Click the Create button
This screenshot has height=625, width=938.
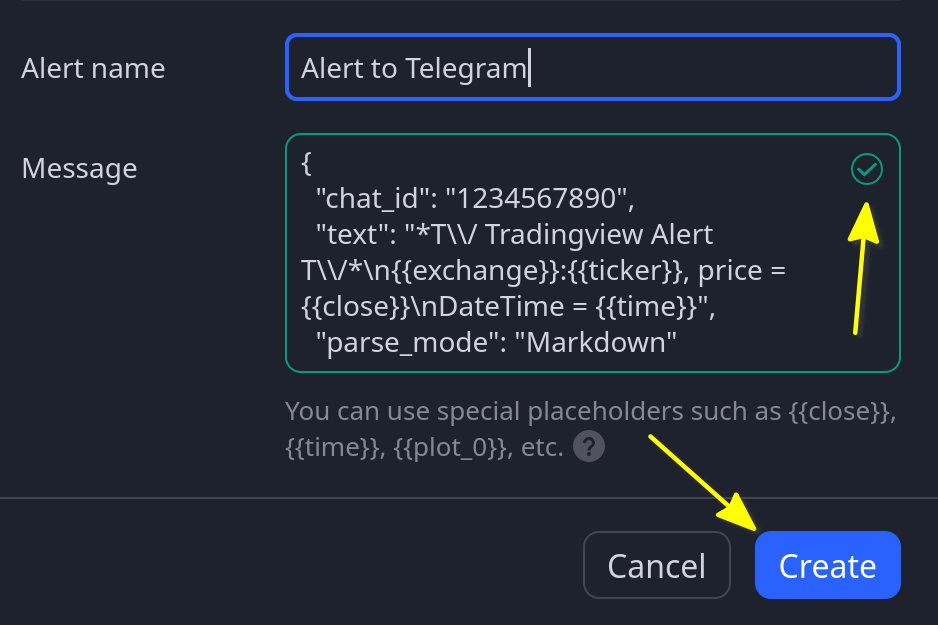tap(827, 565)
